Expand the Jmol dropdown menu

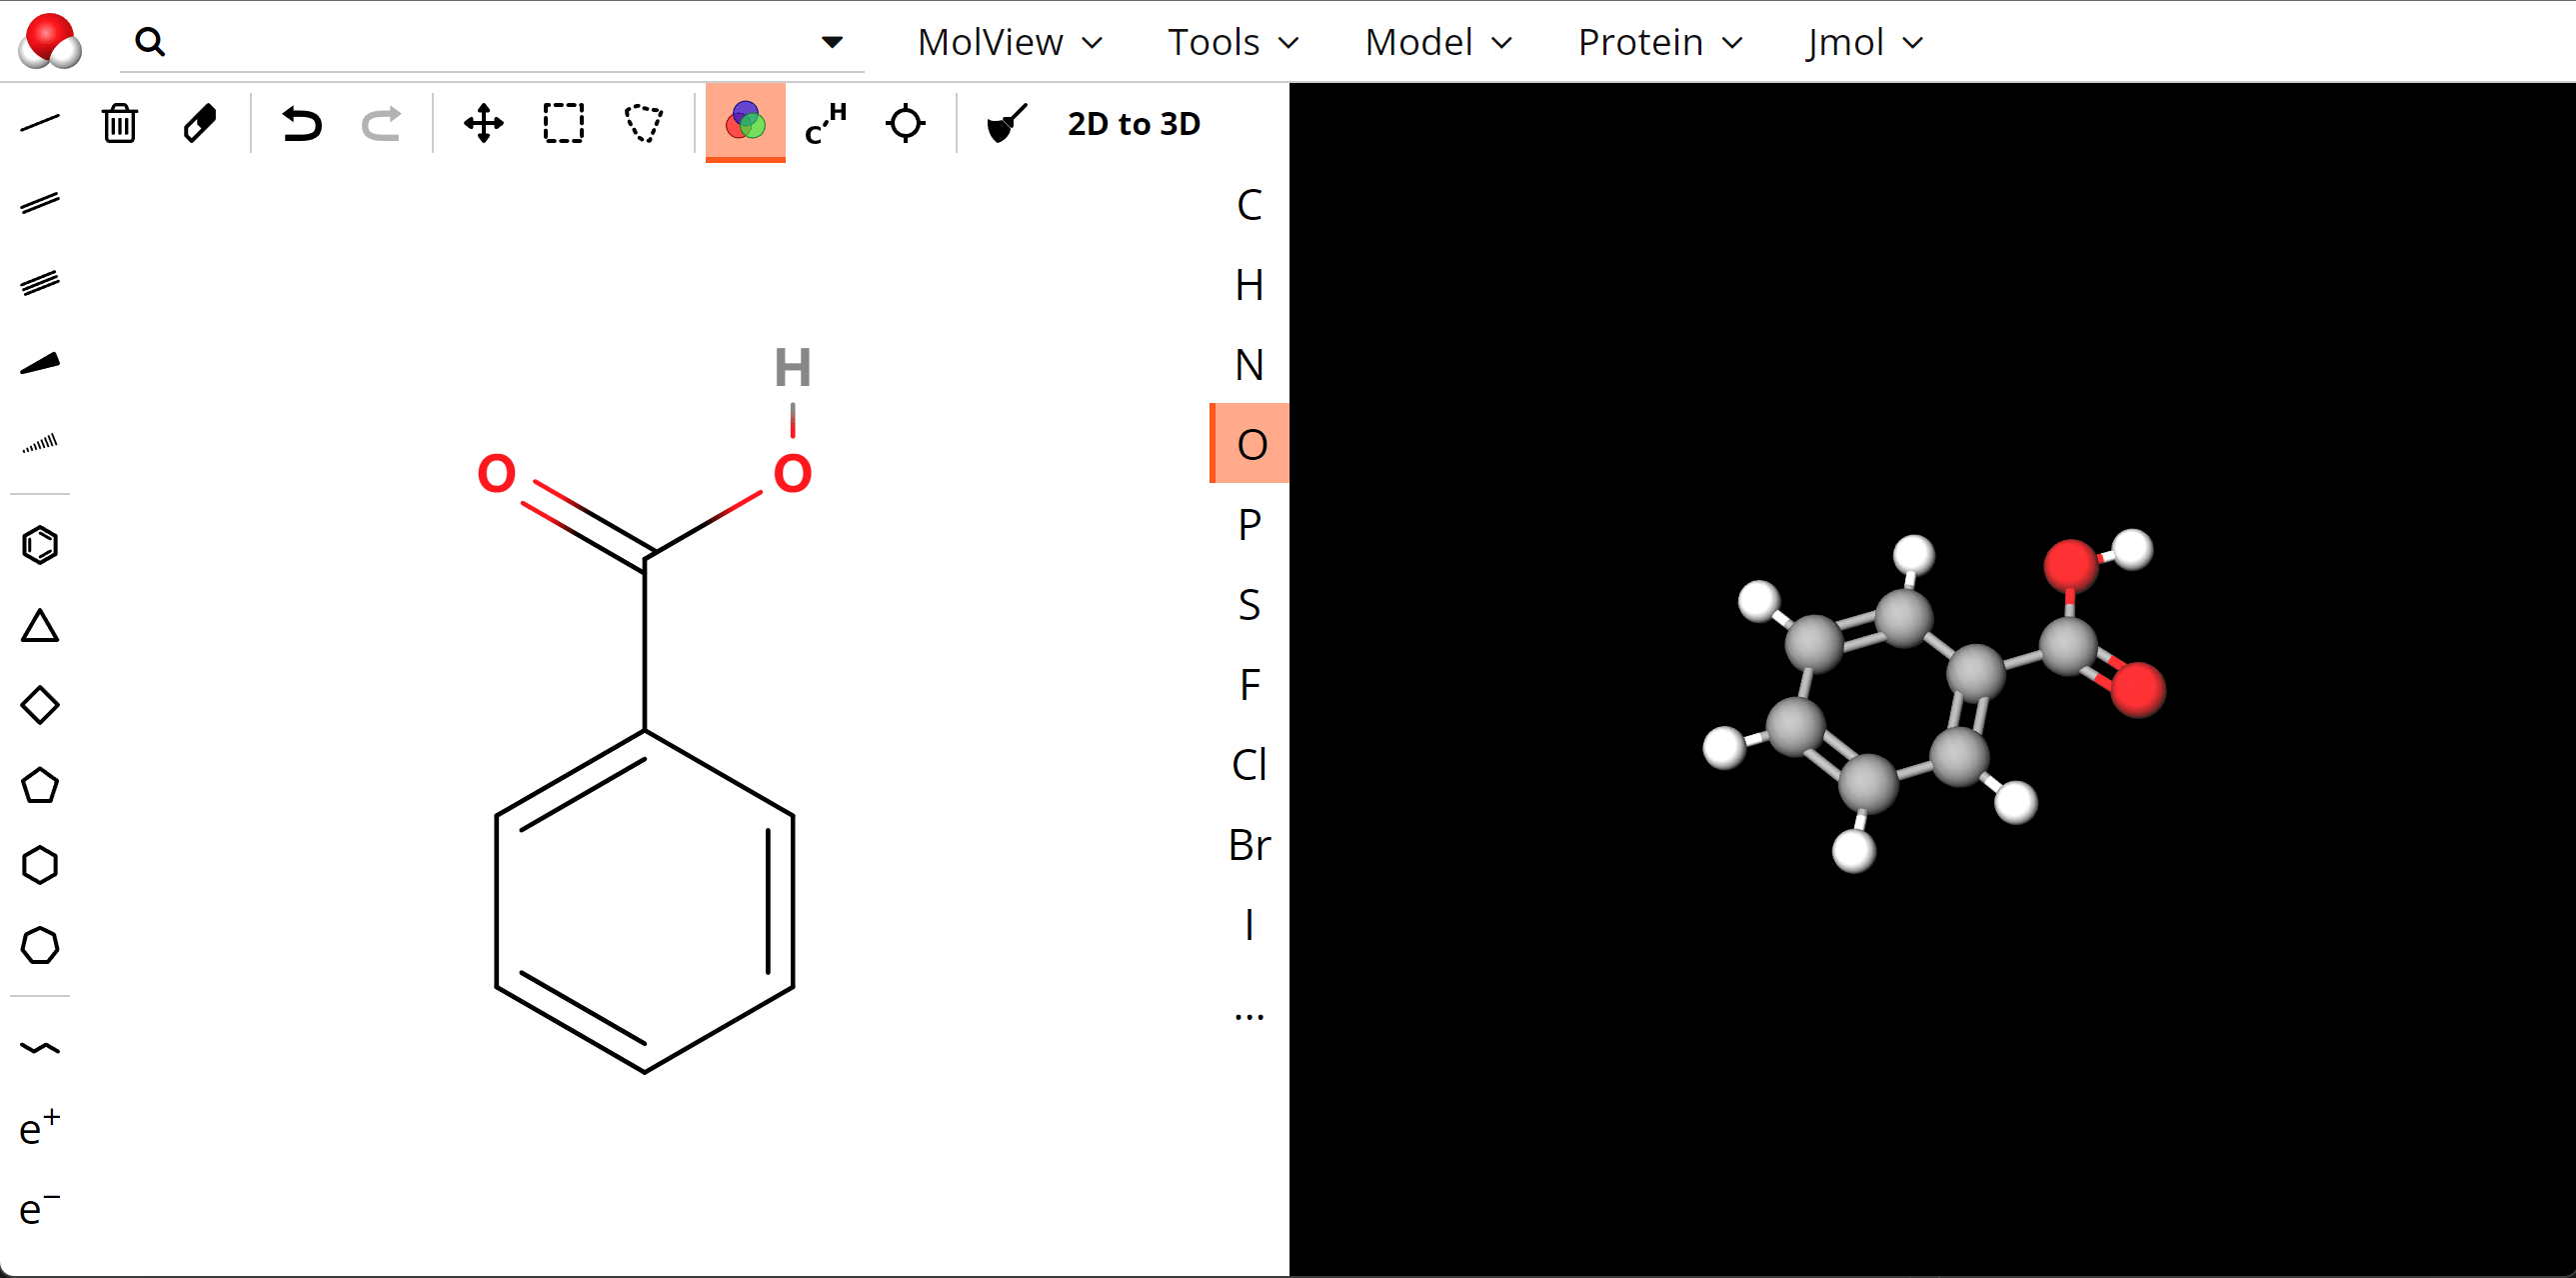(x=1863, y=42)
